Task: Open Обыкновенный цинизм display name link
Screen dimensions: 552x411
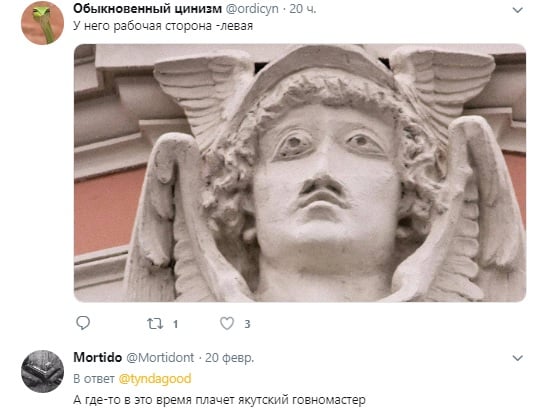Action: 148,8
